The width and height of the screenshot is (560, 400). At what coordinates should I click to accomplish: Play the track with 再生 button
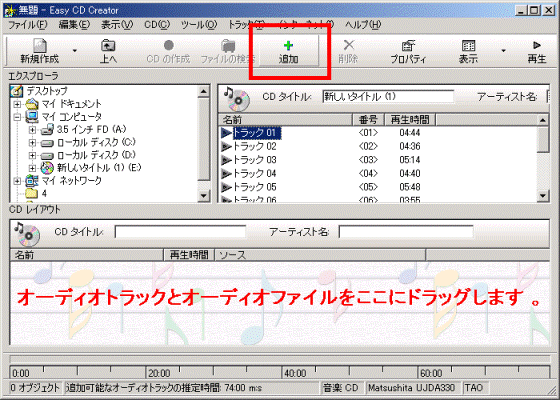[x=537, y=51]
